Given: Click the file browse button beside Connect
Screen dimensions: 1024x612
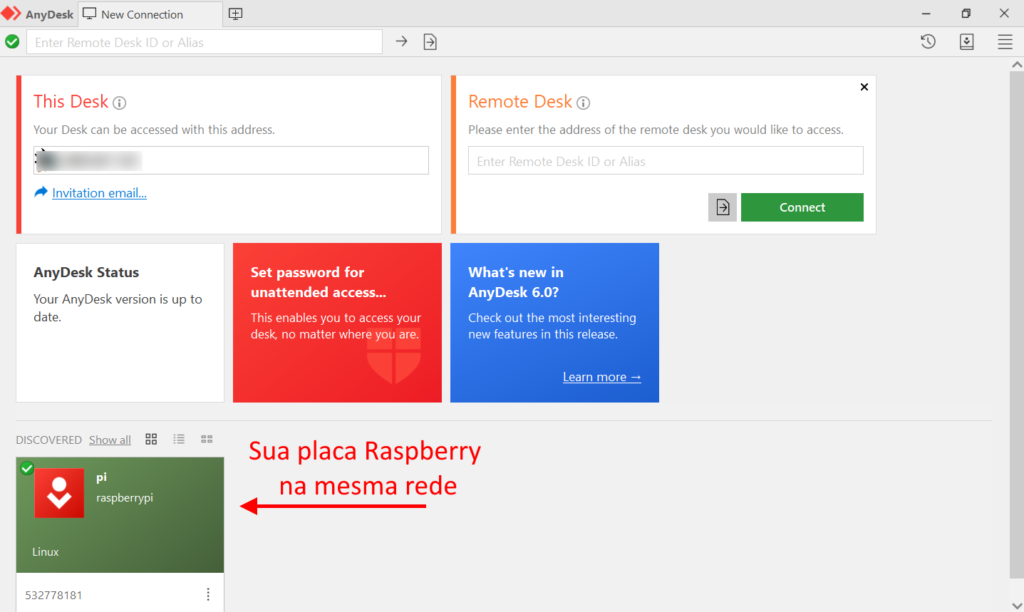Looking at the screenshot, I should pos(722,207).
